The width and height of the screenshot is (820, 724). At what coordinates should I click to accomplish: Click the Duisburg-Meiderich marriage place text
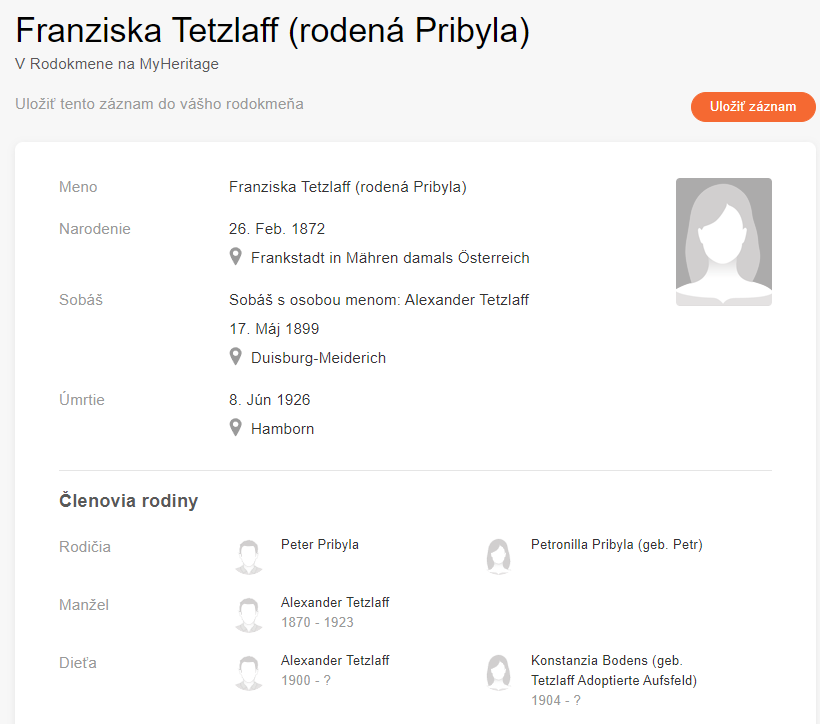[x=318, y=358]
